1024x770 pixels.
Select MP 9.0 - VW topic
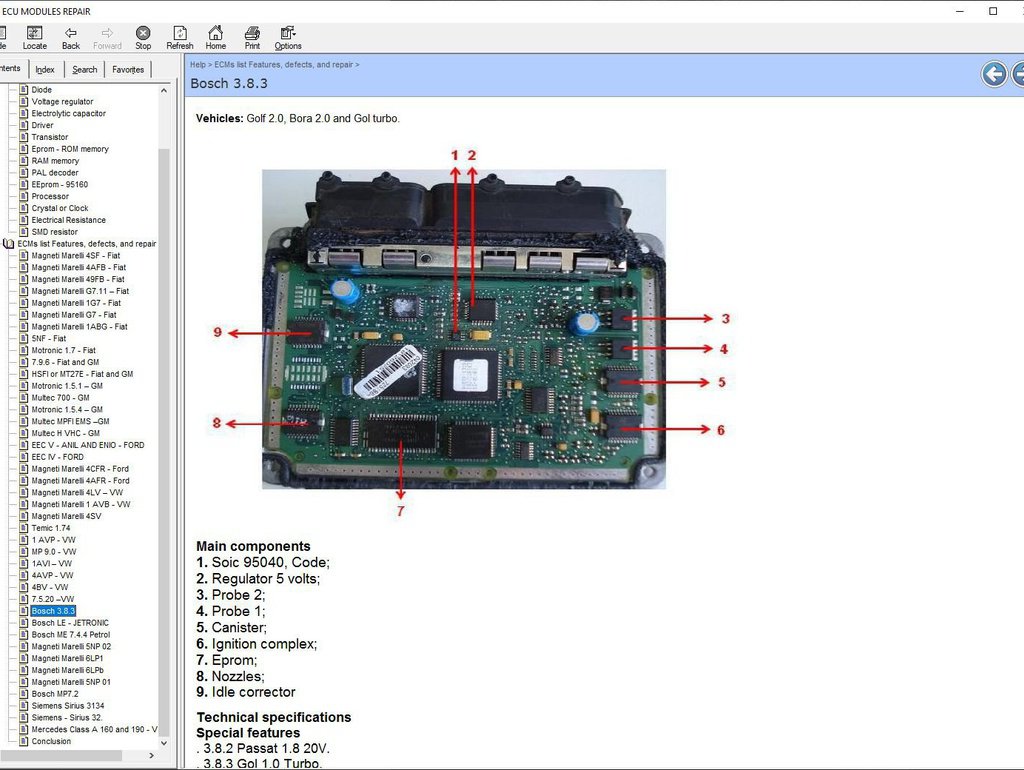(54, 552)
